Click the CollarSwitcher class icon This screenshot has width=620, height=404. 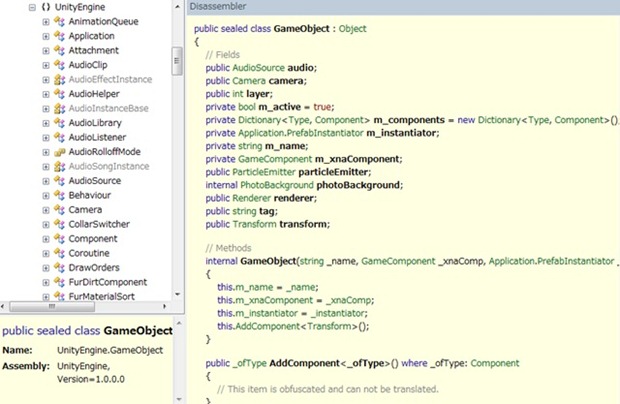click(59, 224)
